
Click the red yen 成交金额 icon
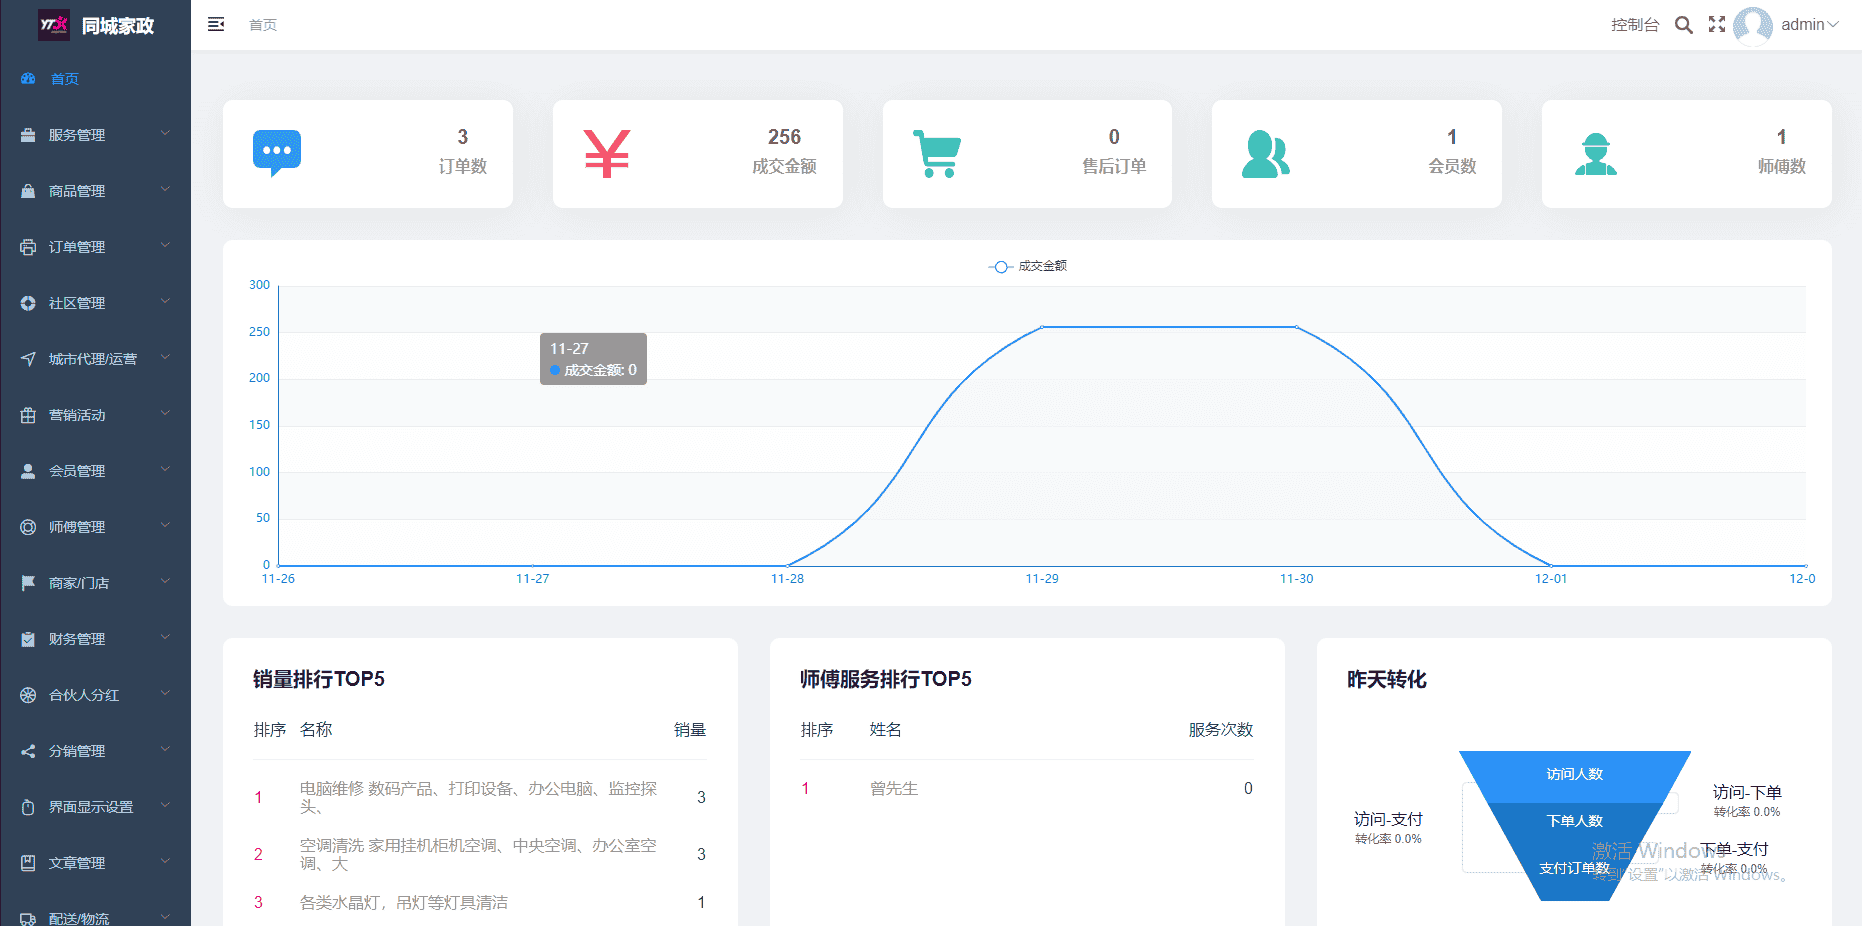(607, 154)
